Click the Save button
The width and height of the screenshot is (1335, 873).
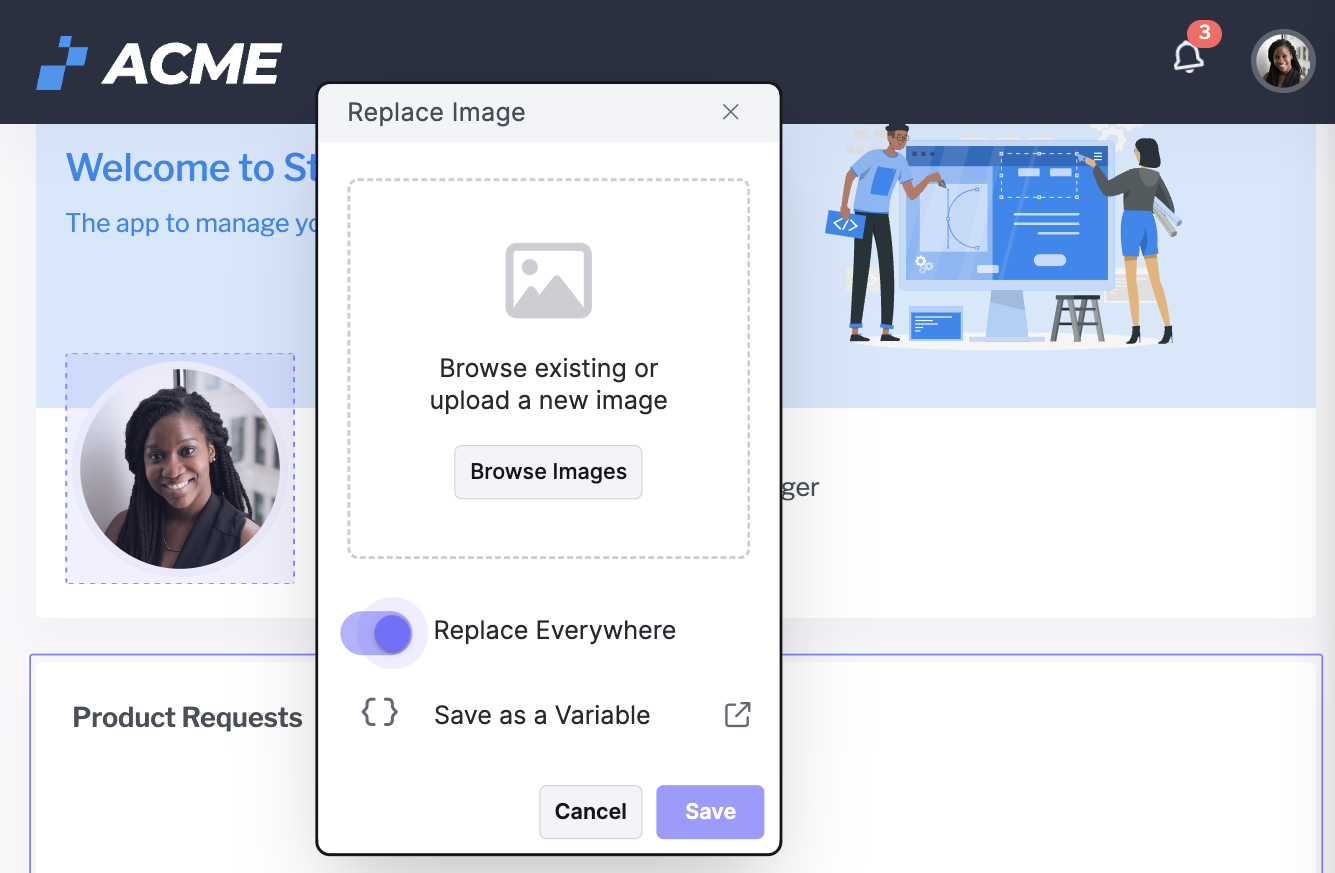click(x=710, y=811)
